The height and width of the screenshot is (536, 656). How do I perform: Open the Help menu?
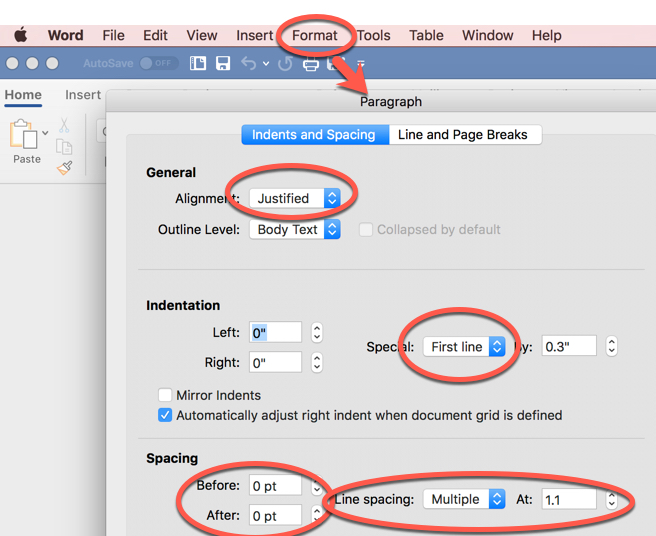point(546,35)
